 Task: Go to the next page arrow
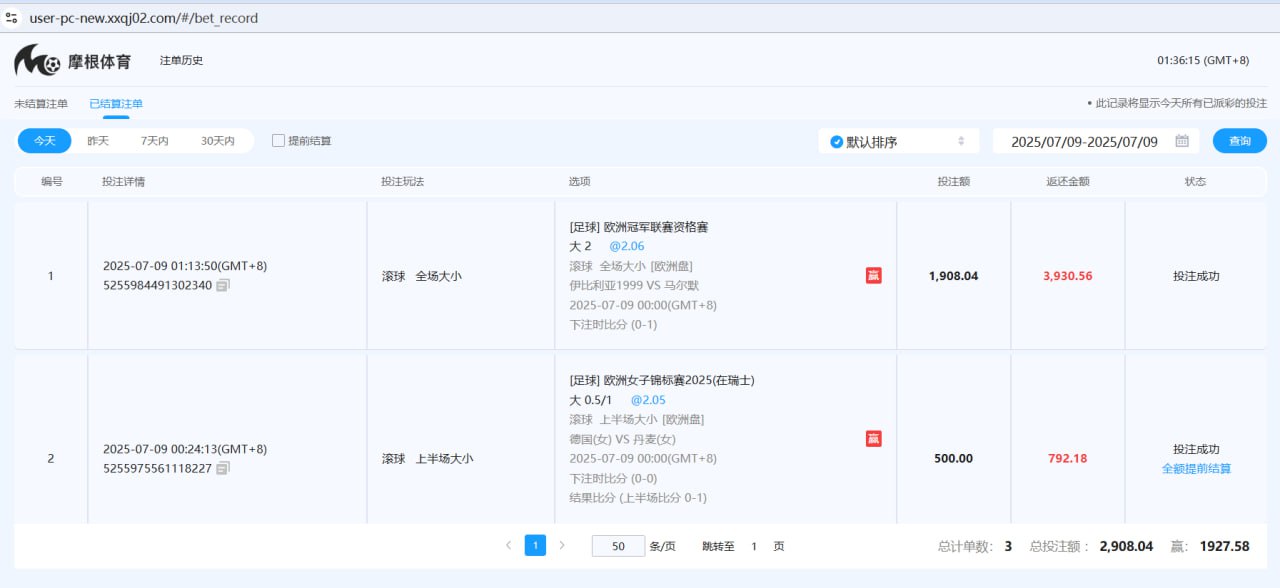click(562, 545)
